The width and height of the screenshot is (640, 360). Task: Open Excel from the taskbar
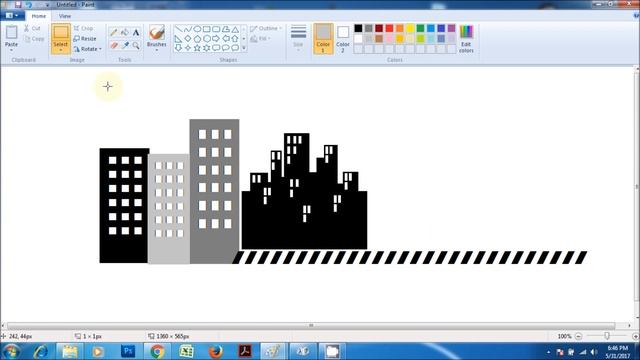point(186,351)
